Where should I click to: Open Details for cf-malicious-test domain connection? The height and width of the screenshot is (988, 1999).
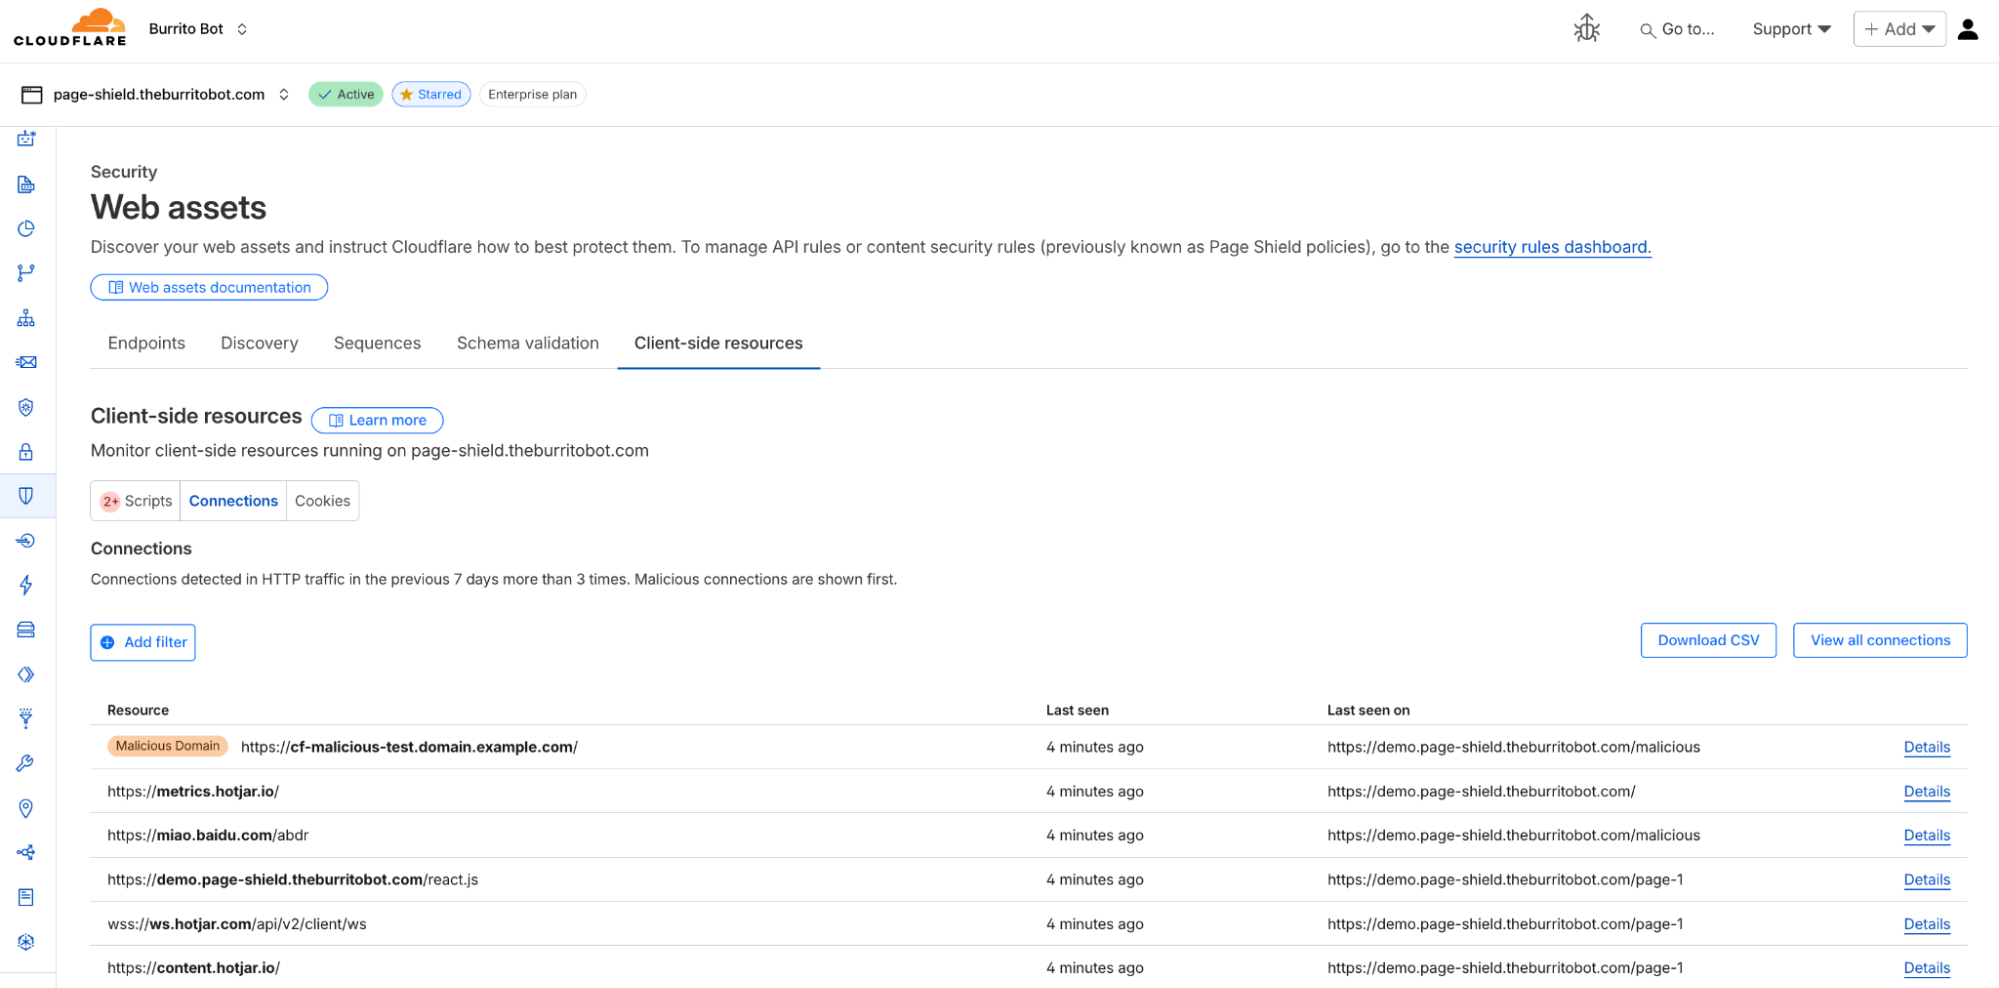1926,747
